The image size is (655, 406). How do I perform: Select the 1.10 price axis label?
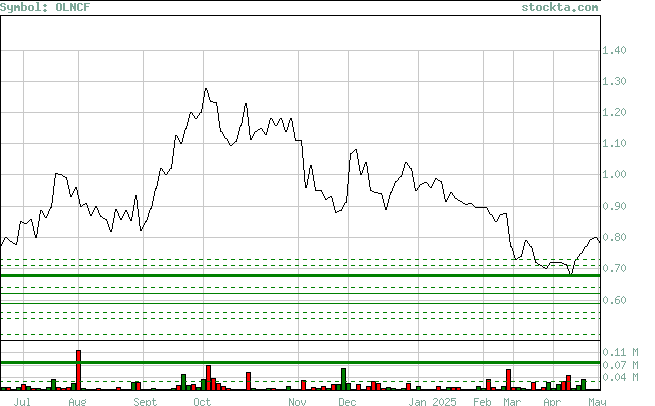(614, 144)
